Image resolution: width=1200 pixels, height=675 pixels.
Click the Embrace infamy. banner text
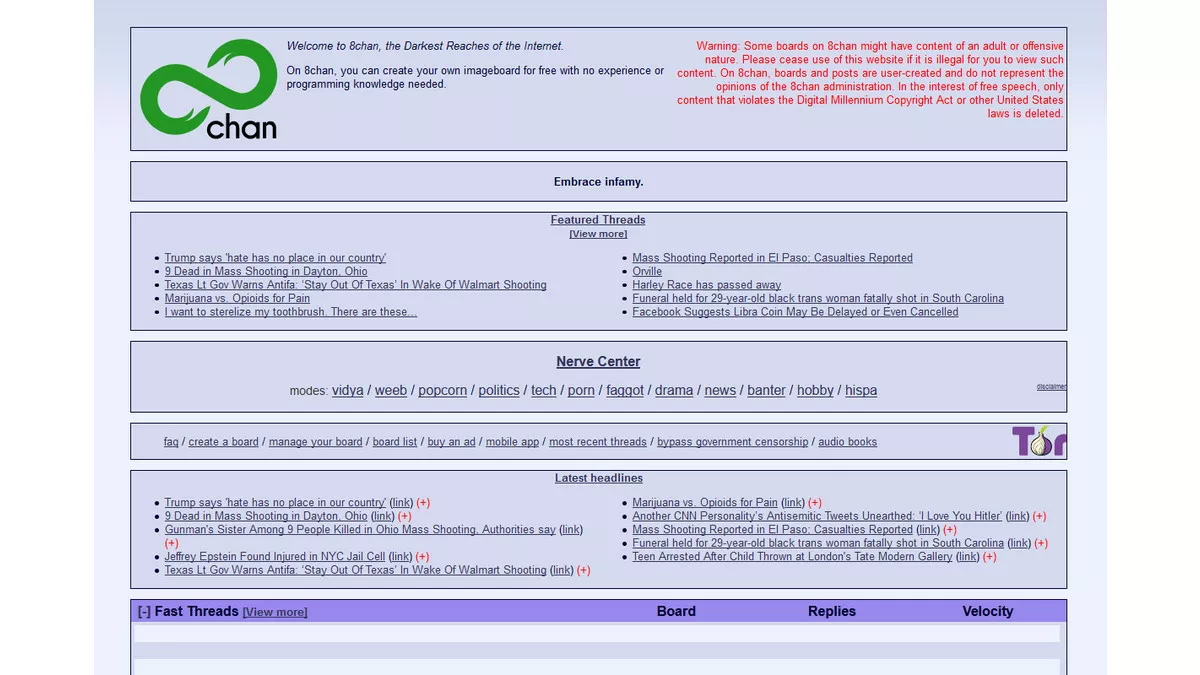pyautogui.click(x=599, y=182)
